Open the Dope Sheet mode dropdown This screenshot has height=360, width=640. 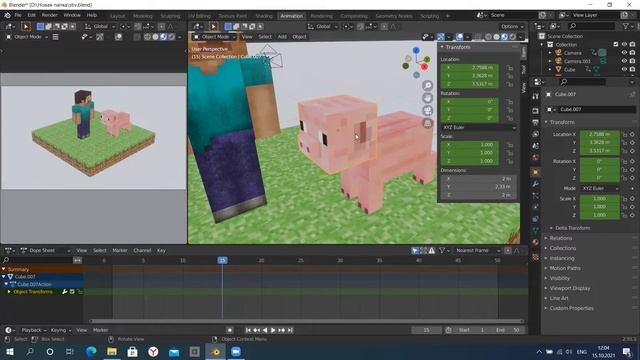[46, 251]
